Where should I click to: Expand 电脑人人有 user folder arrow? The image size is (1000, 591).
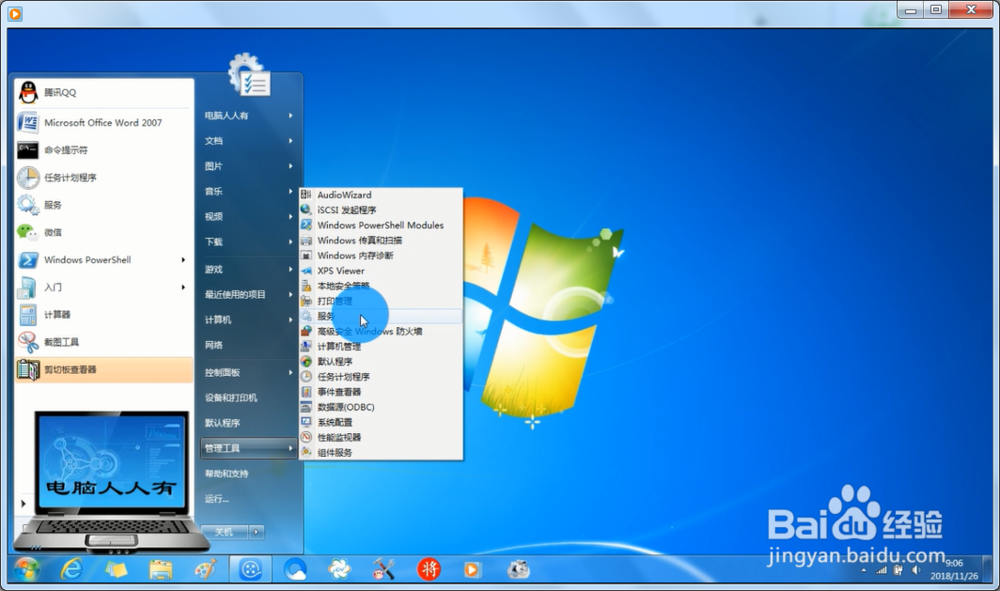click(290, 115)
